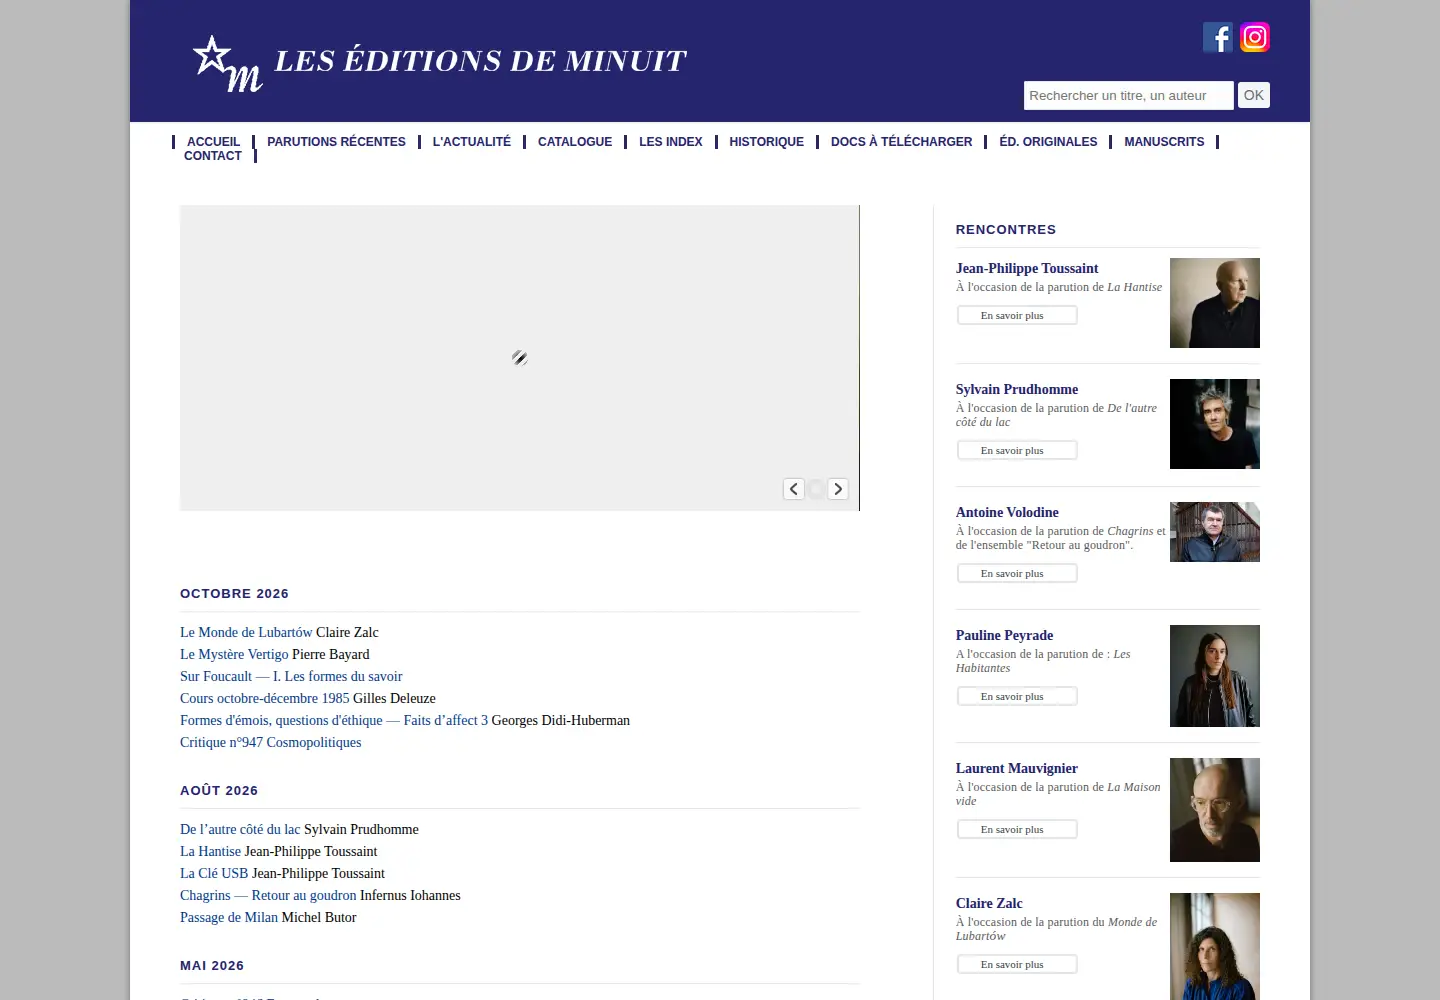Open ÉD. ORIGINALES menu item
The height and width of the screenshot is (1000, 1440).
[1048, 142]
